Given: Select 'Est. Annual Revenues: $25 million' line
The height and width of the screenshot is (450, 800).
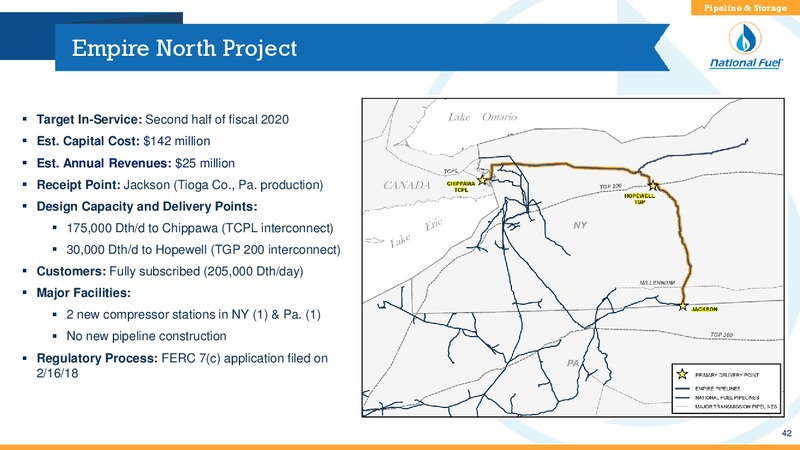Looking at the screenshot, I should click(x=135, y=163).
